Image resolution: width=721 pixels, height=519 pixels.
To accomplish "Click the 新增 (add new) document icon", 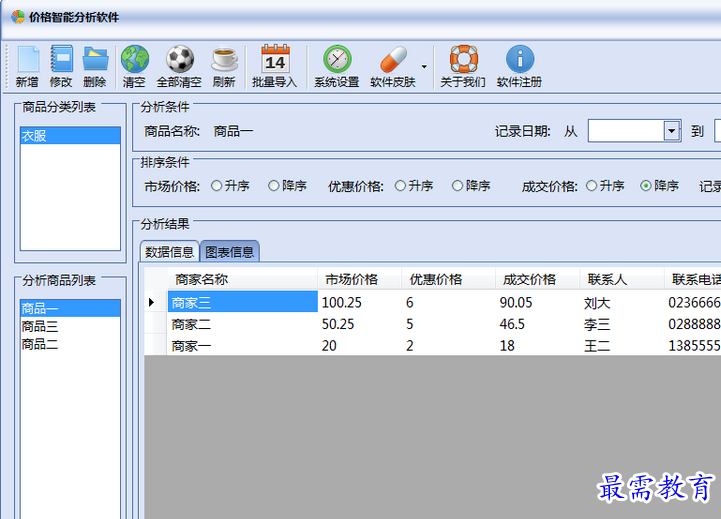I will click(28, 59).
